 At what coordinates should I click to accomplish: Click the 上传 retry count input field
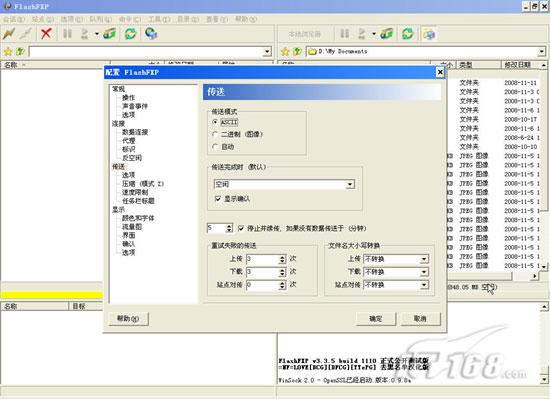coord(262,259)
